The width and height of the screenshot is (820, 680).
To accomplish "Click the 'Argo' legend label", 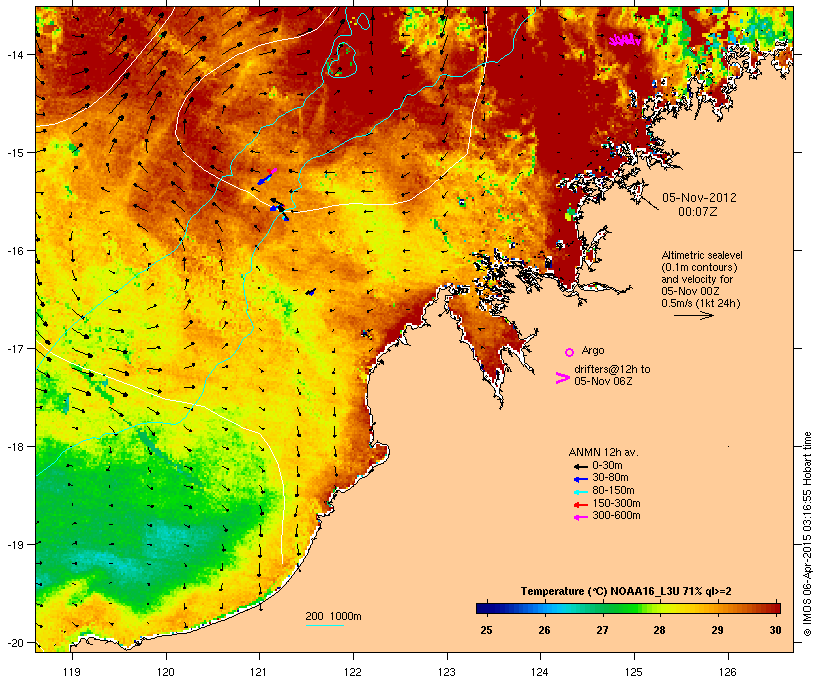I will [x=593, y=350].
